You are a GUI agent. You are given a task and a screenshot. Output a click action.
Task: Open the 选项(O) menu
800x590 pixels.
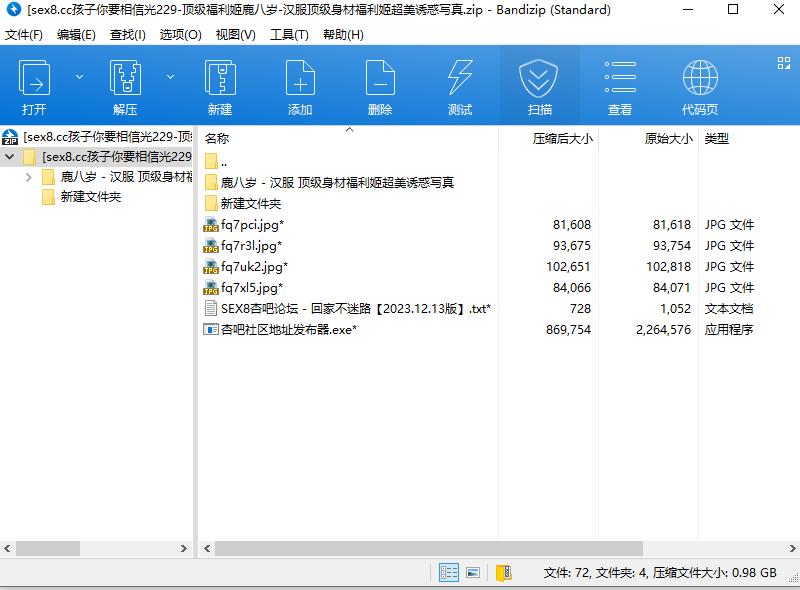(x=181, y=35)
